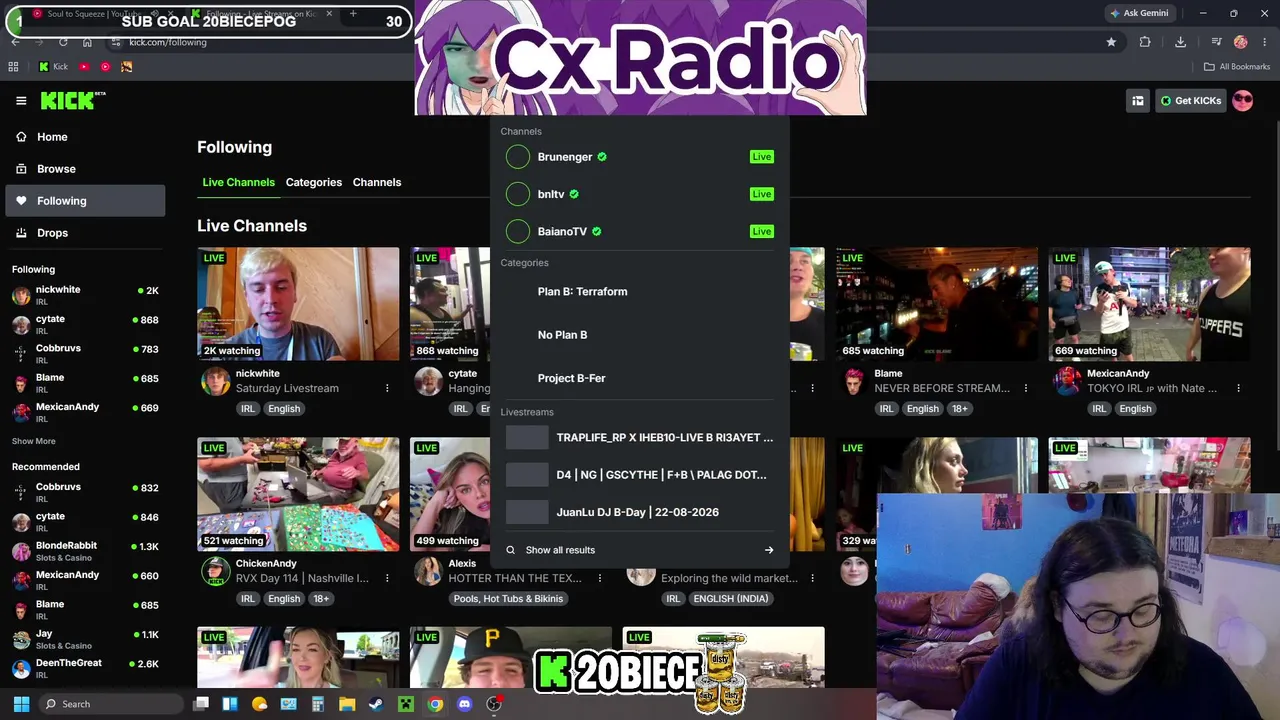This screenshot has width=1280, height=720.
Task: Open JuanLu DJ B-Day livestream result
Action: 640,512
